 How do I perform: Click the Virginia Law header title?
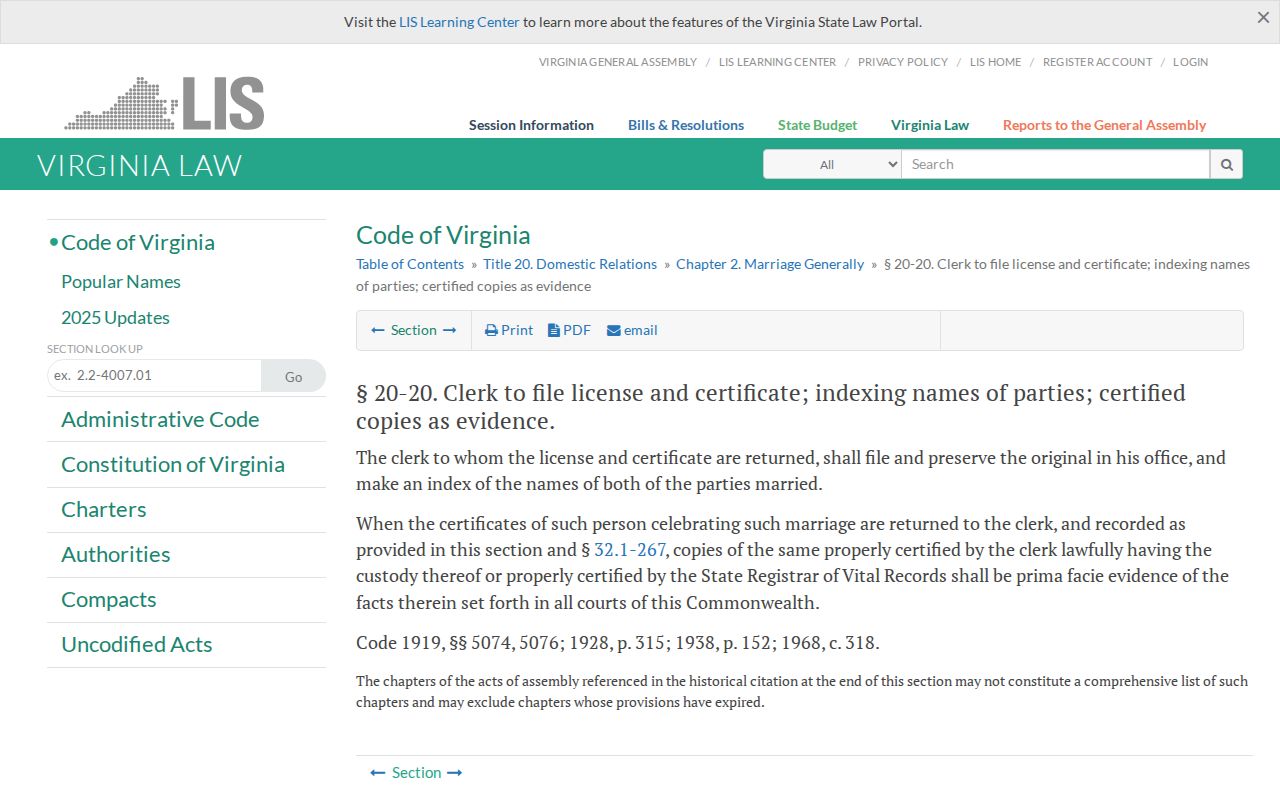(140, 165)
